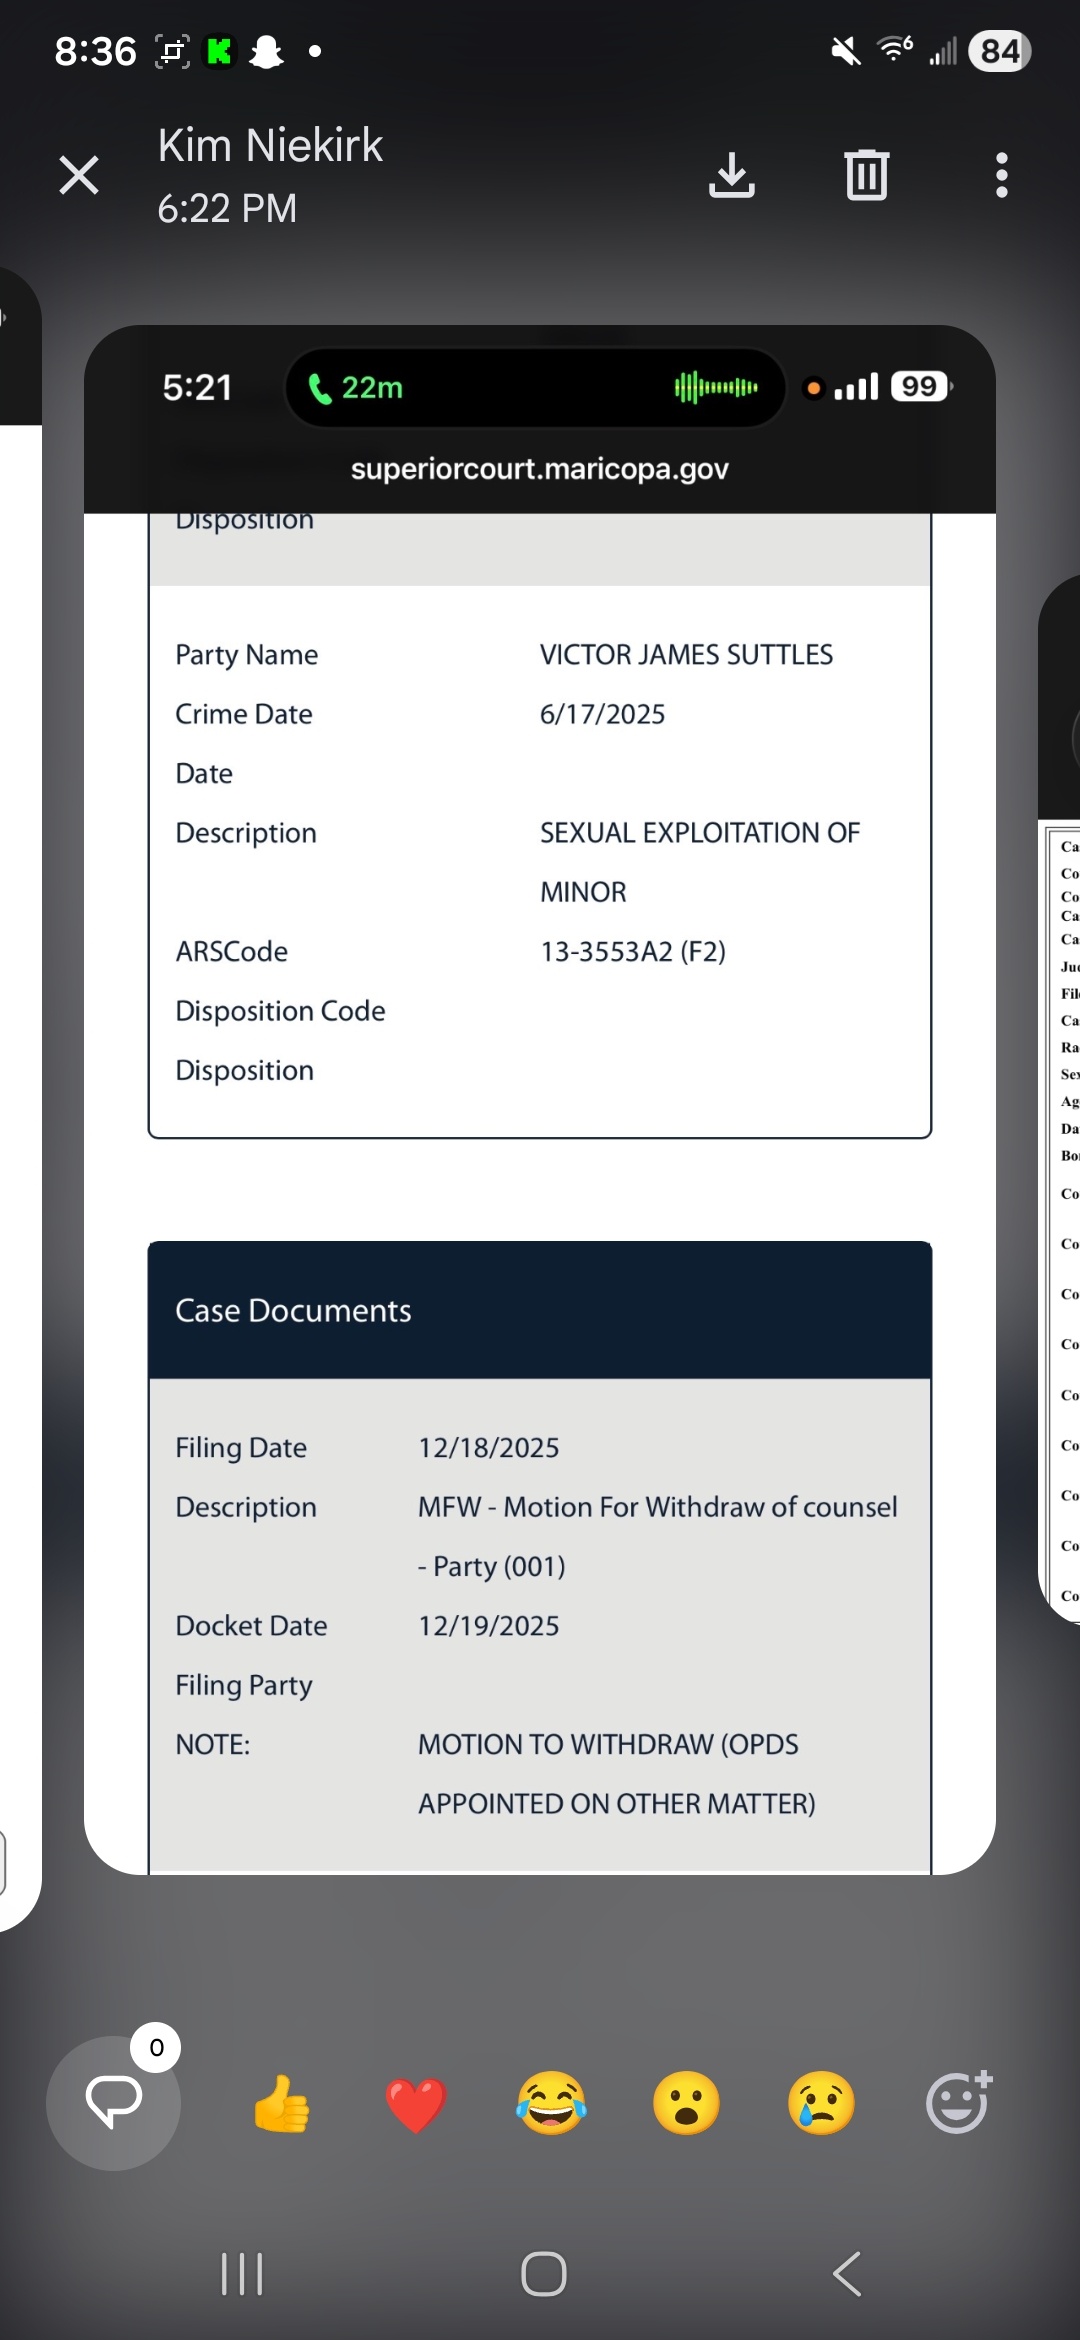React with surprised face emoji
Viewport: 1080px width, 2340px height.
(686, 2104)
